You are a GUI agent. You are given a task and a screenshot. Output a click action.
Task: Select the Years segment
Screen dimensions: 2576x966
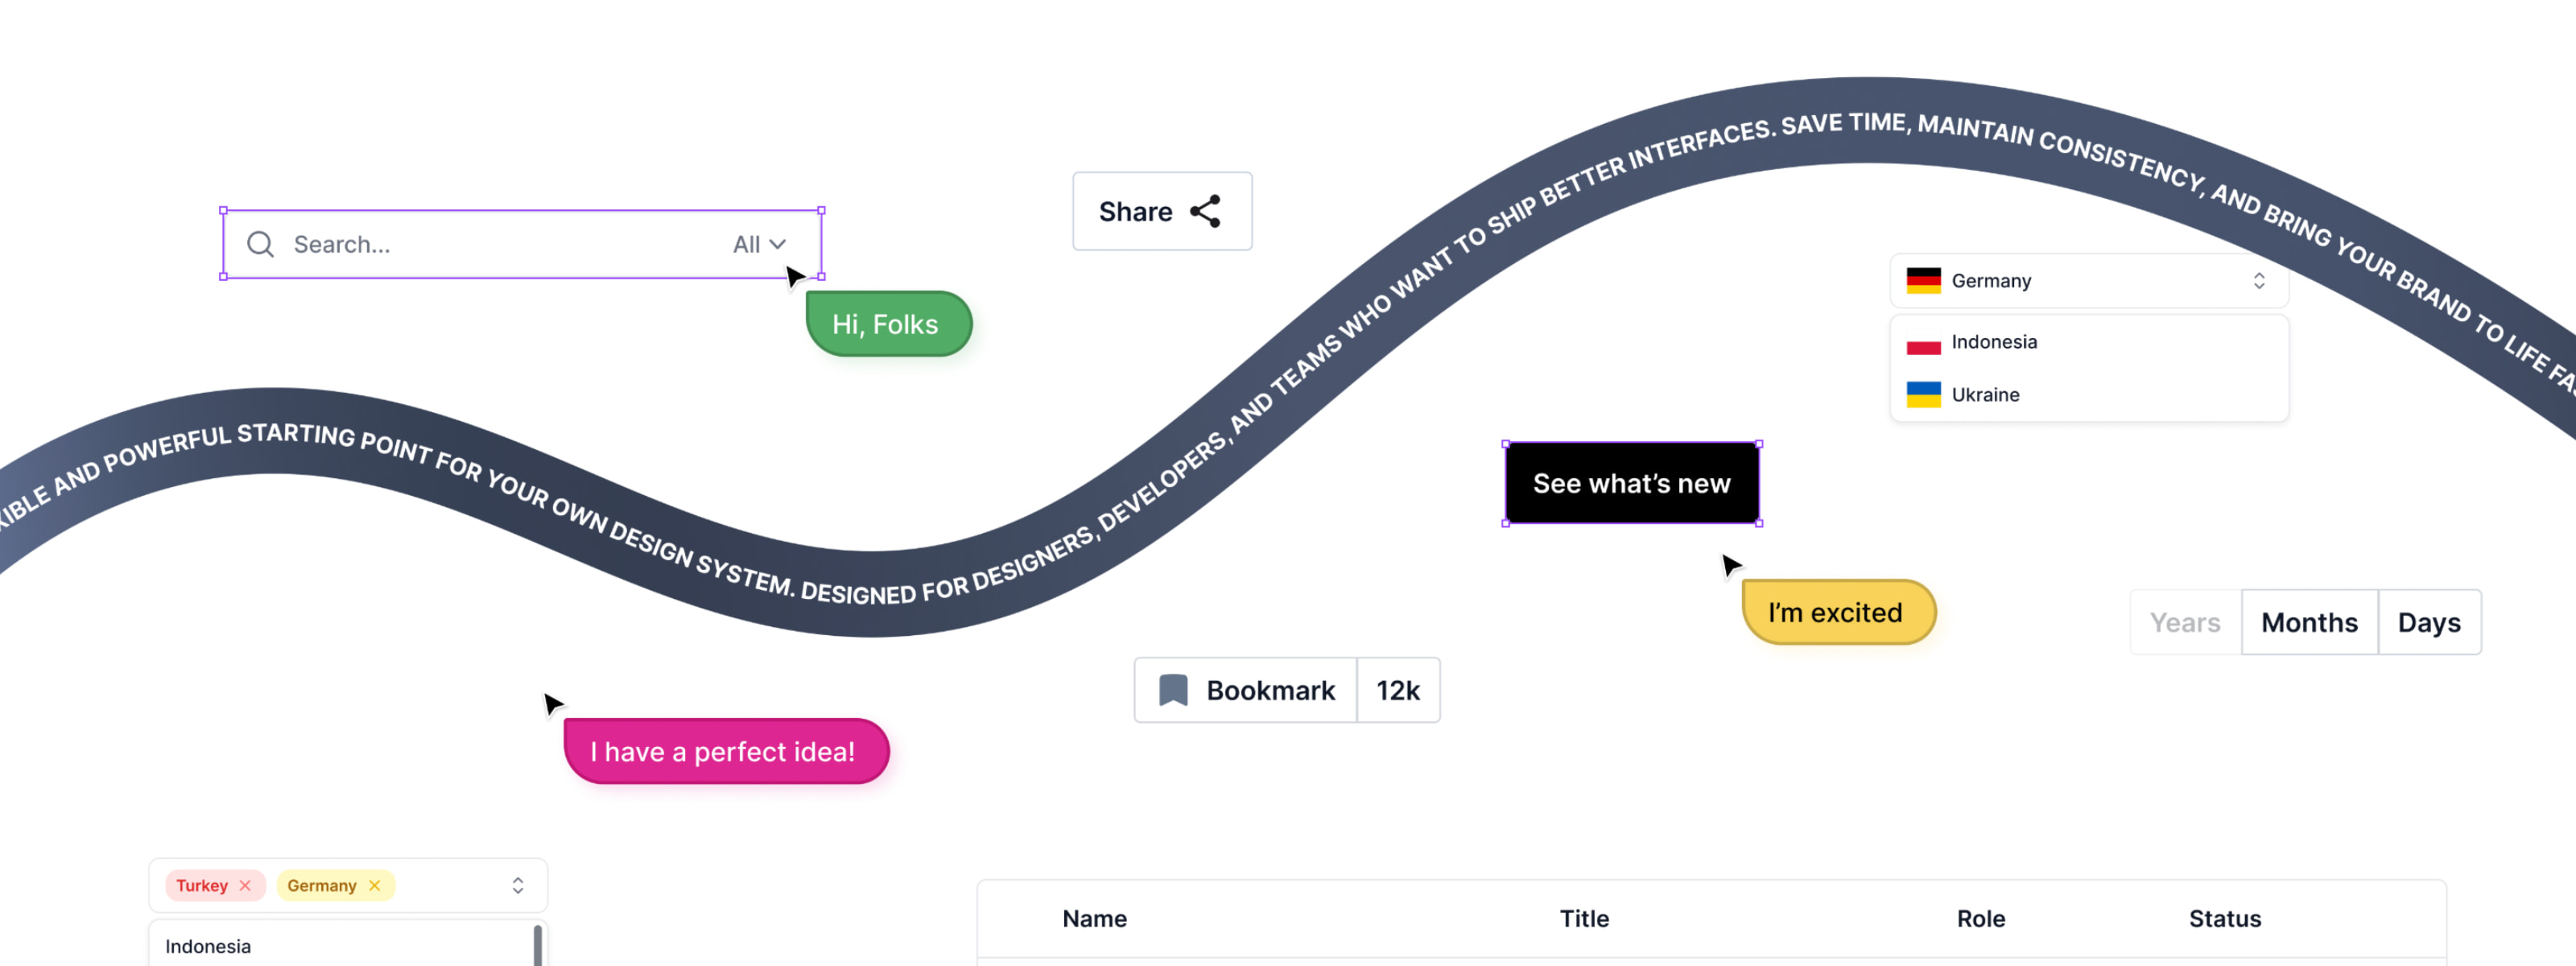tap(2185, 622)
